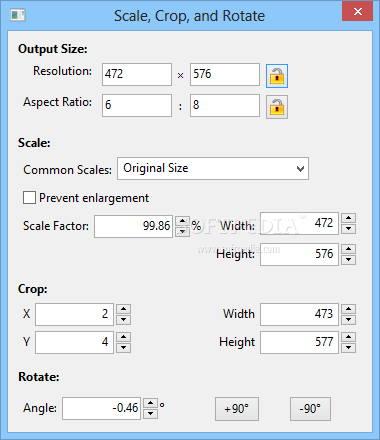This screenshot has height=440, width=380.
Task: Rotate image by -90° button
Action: (x=310, y=409)
